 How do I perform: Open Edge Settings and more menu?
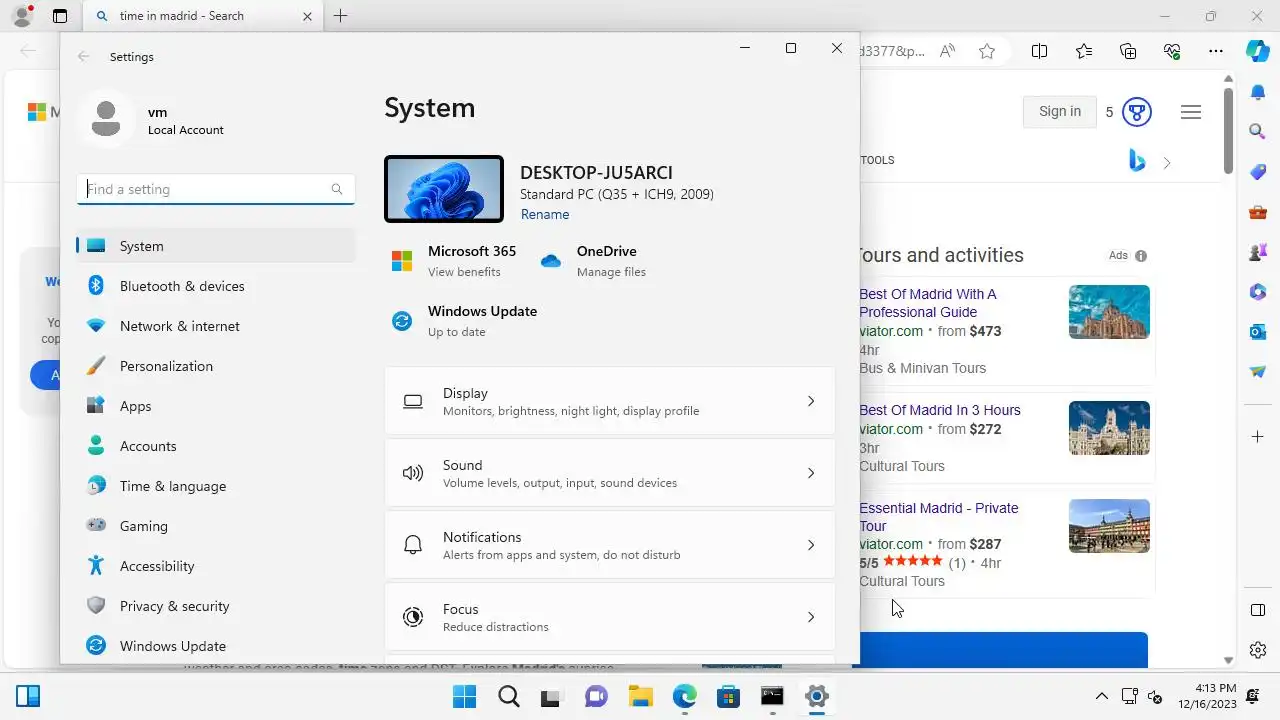(1216, 51)
